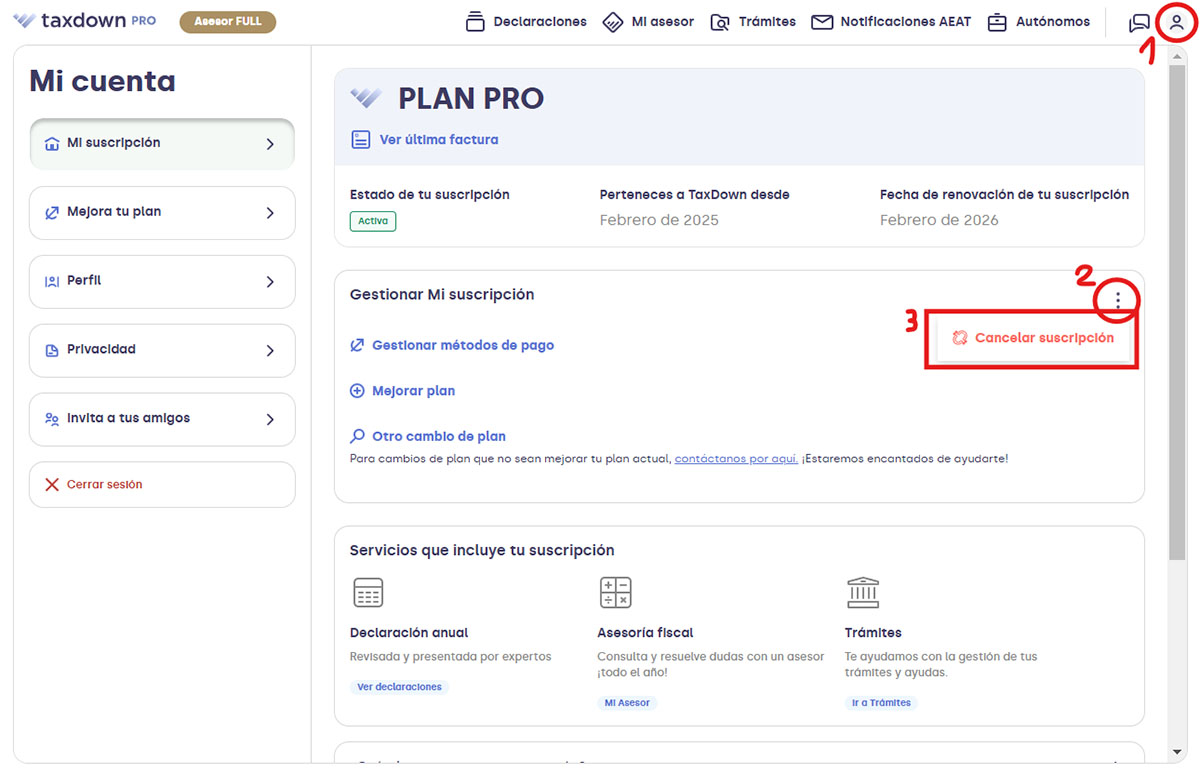Follow the contáctanos por aquí link
1200x773 pixels.
point(736,459)
